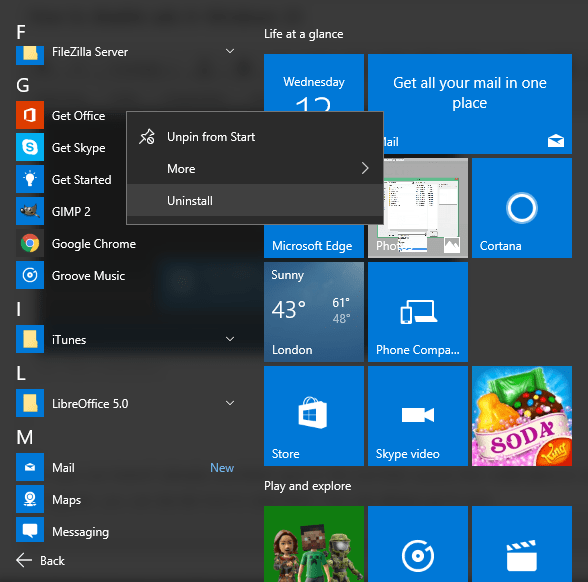588x582 pixels.
Task: Expand the FileZilla Server folder chevron
Action: tap(230, 51)
